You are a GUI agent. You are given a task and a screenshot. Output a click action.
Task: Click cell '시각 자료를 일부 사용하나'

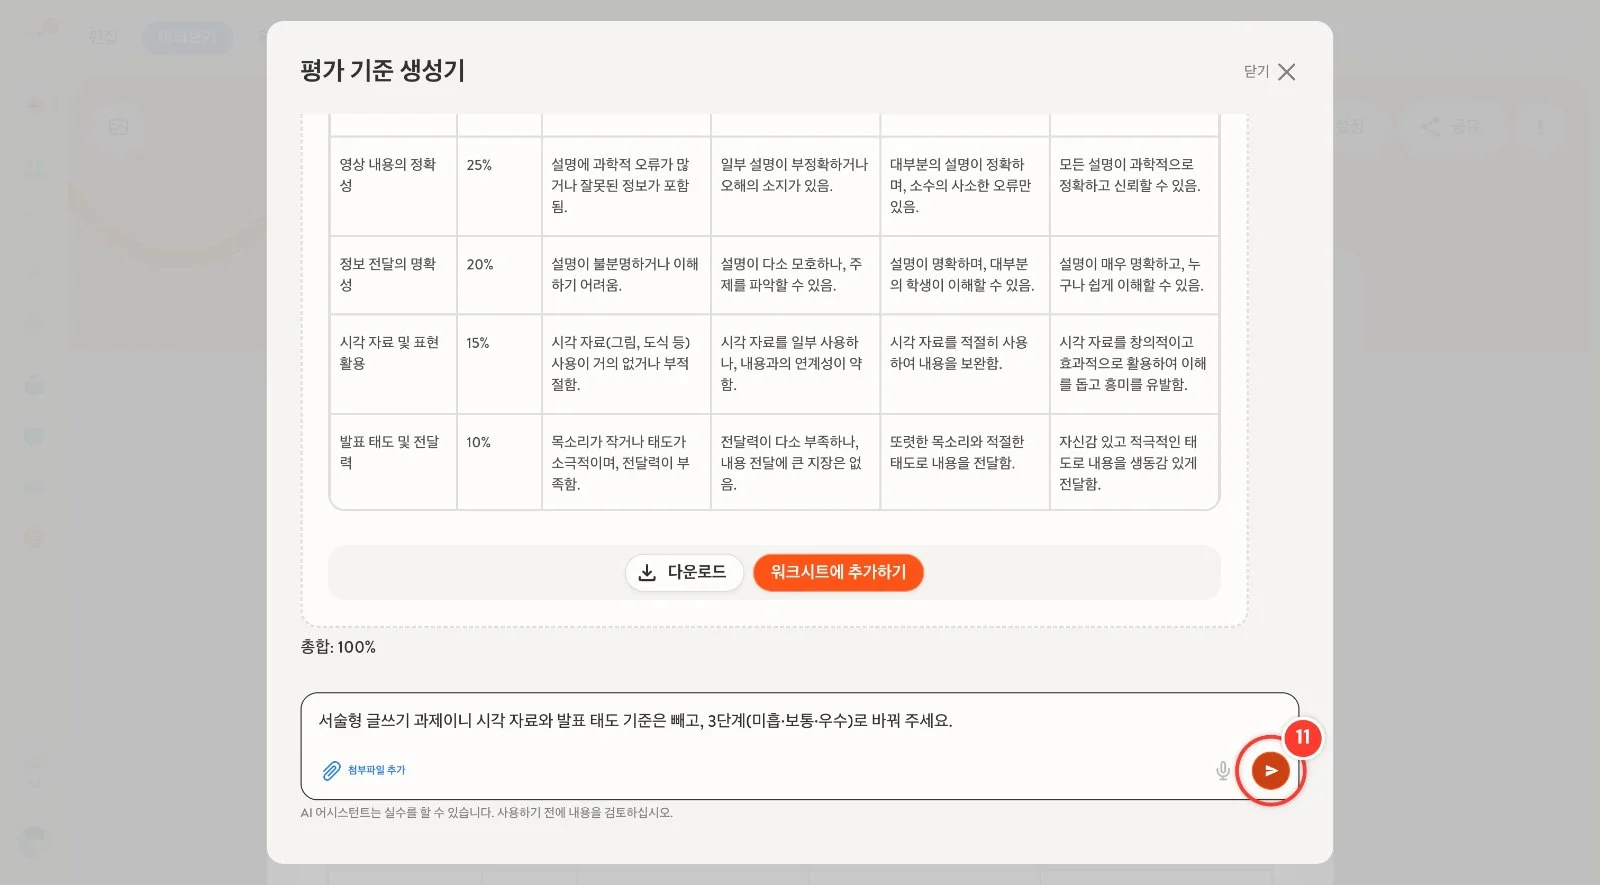(795, 364)
